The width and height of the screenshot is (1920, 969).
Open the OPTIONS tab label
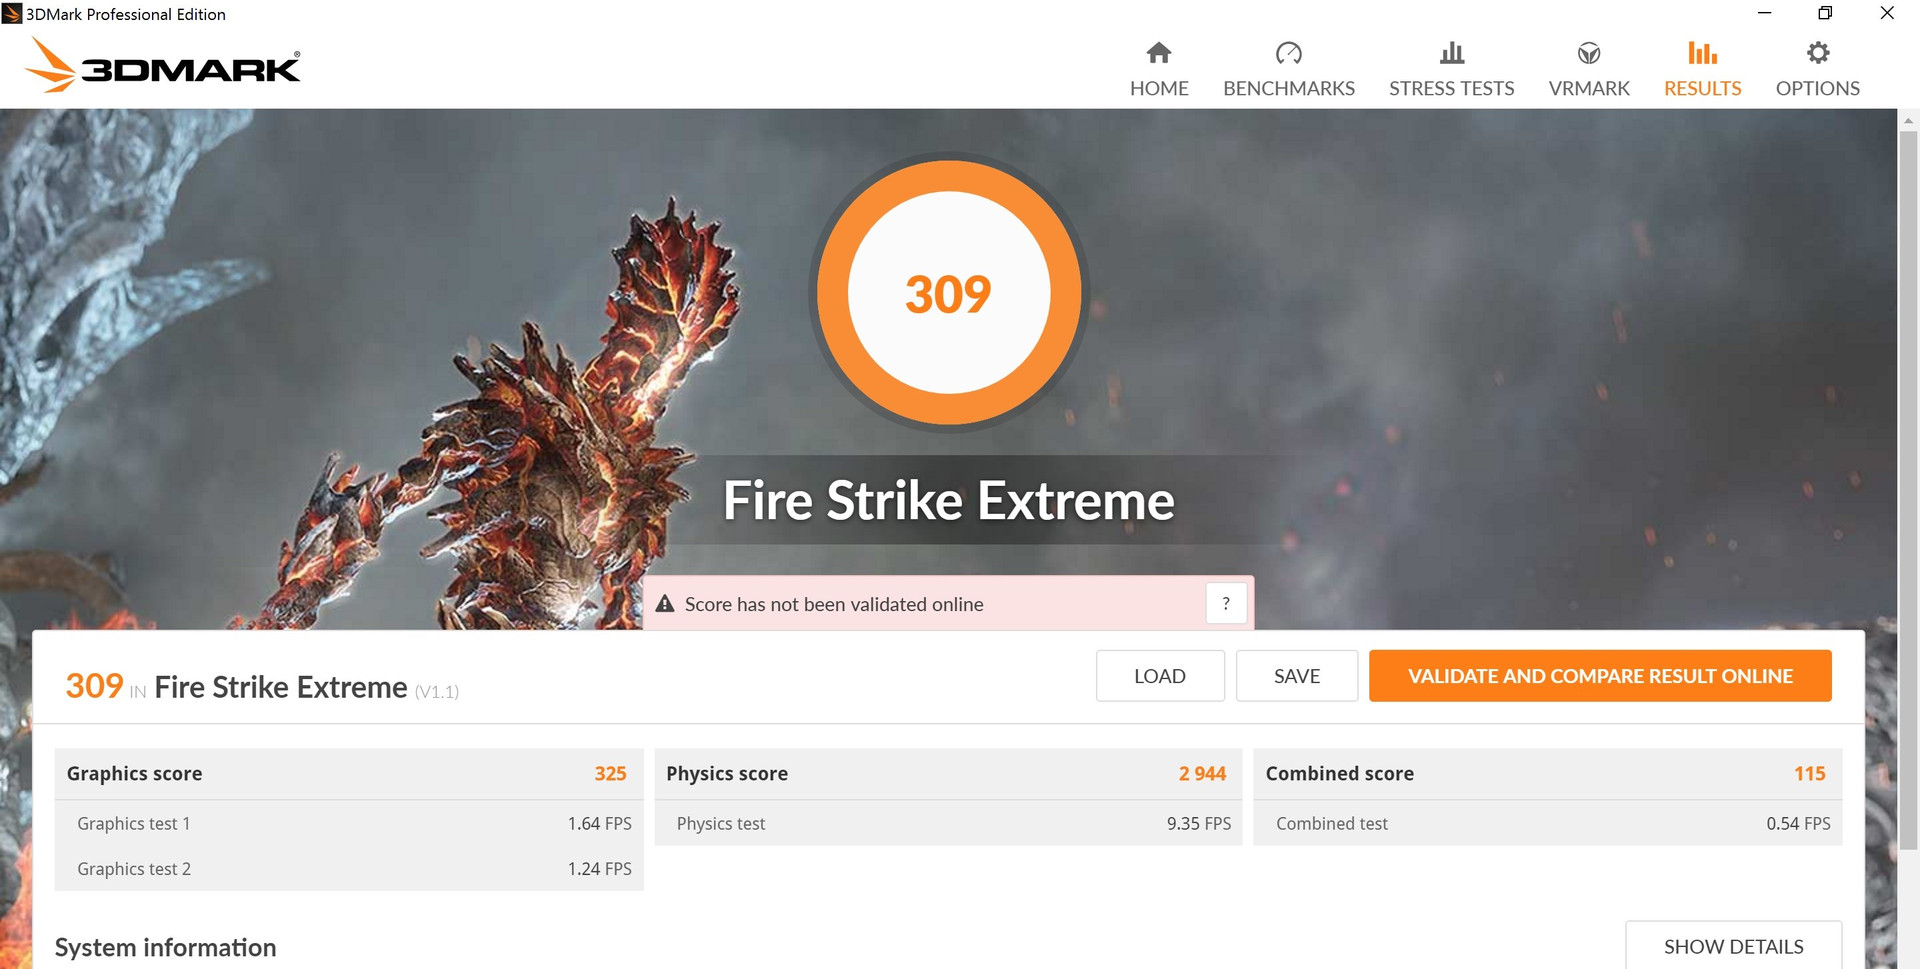coord(1818,88)
